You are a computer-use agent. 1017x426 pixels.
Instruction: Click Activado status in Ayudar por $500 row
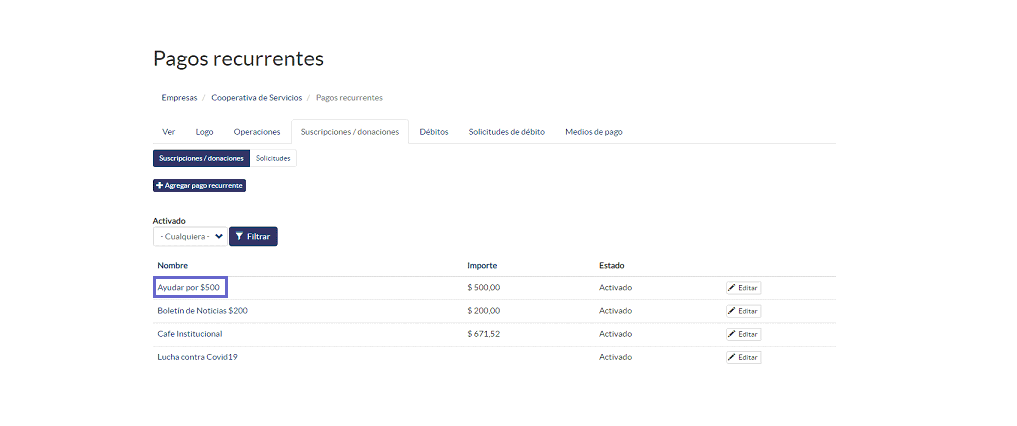(616, 287)
